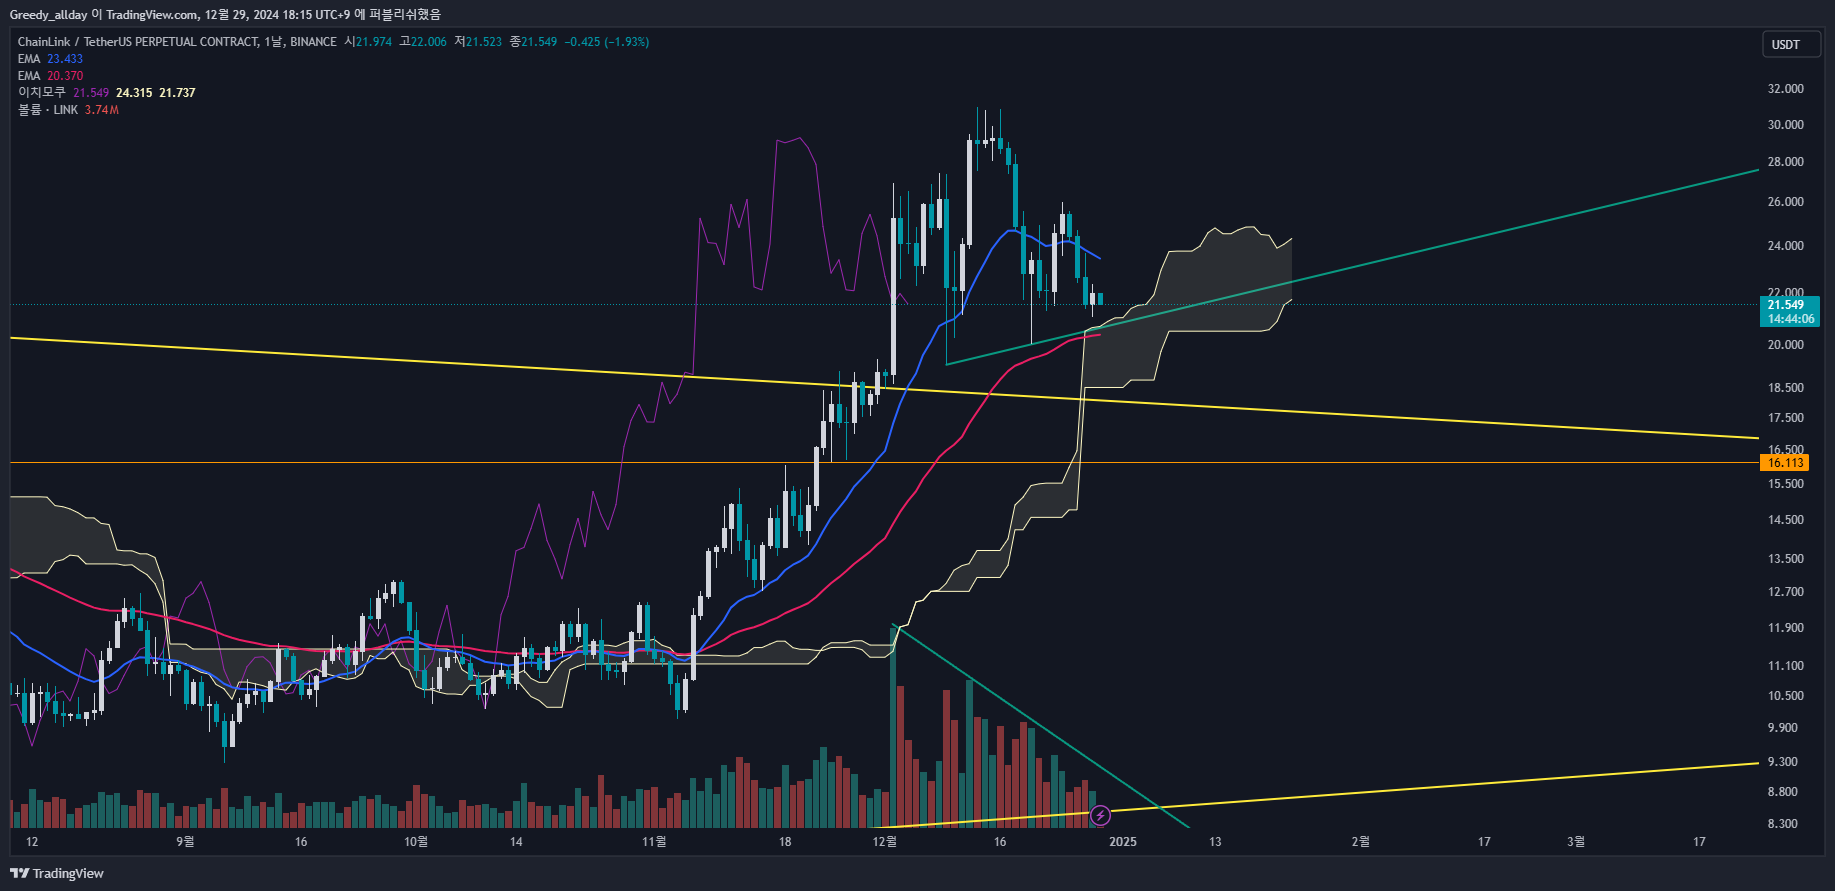
Task: Click the 24.315 Ichimoku value
Action: point(134,93)
